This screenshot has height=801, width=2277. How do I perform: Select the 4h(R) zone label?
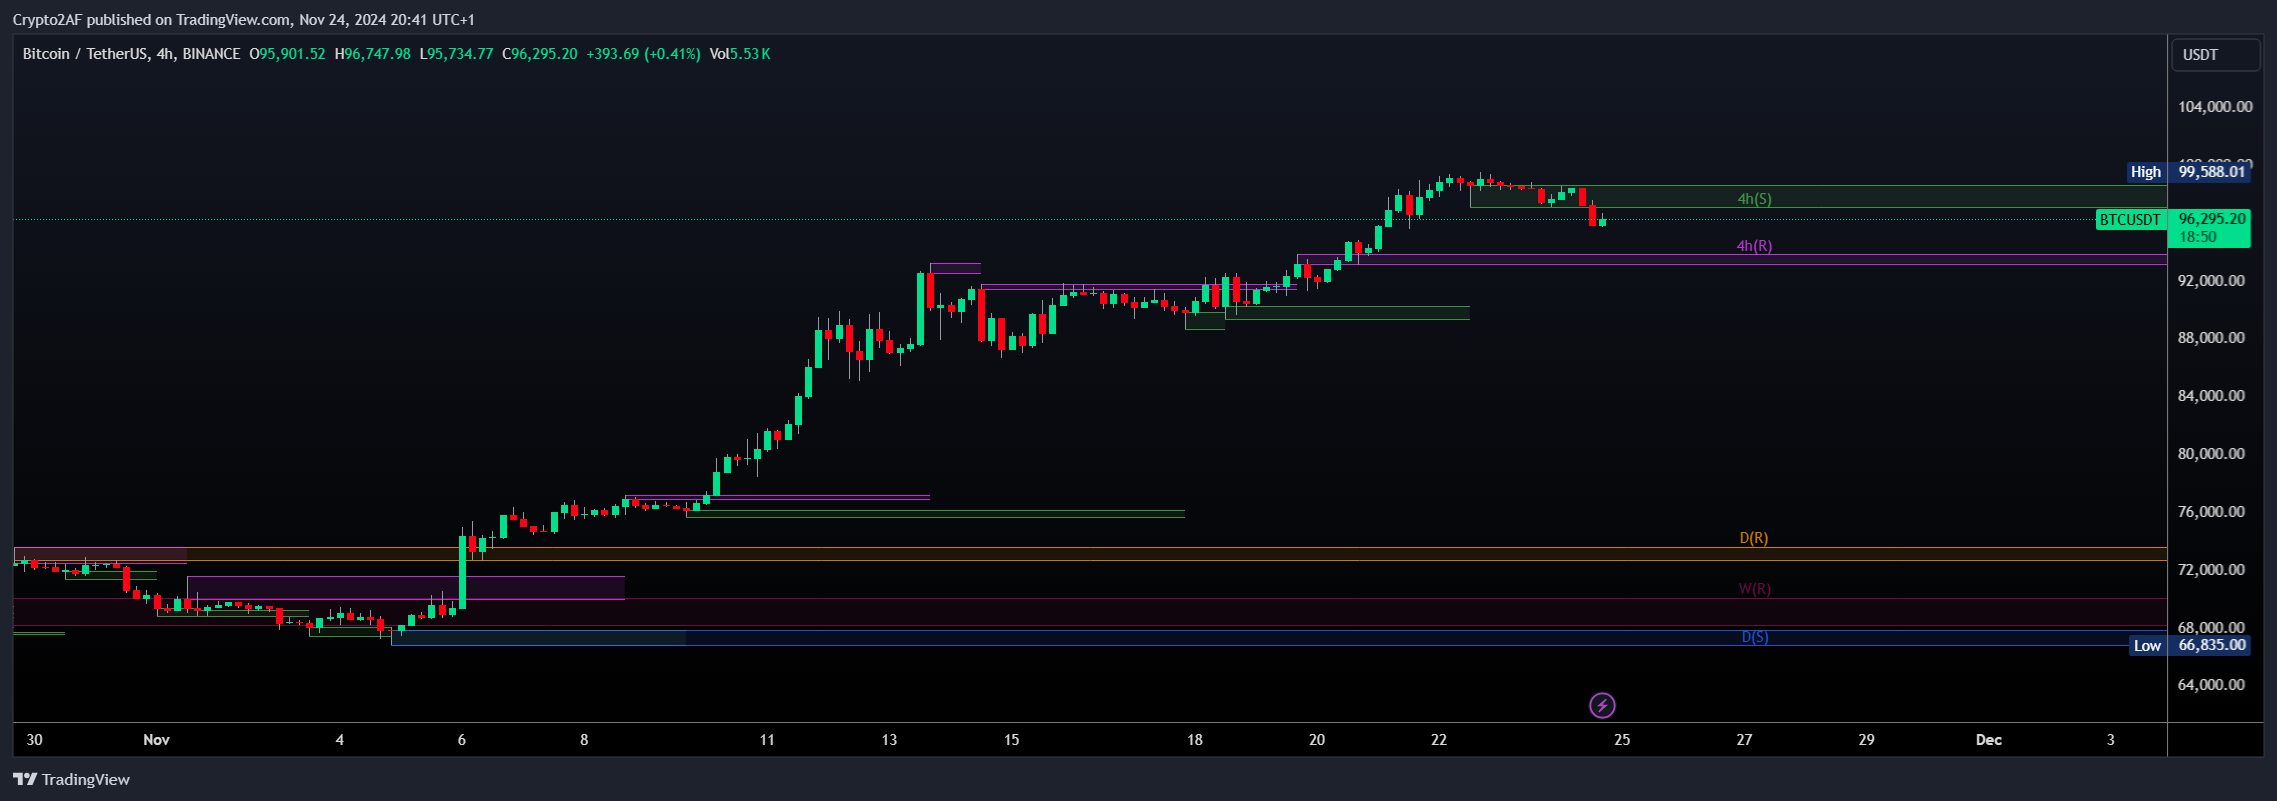(1754, 246)
